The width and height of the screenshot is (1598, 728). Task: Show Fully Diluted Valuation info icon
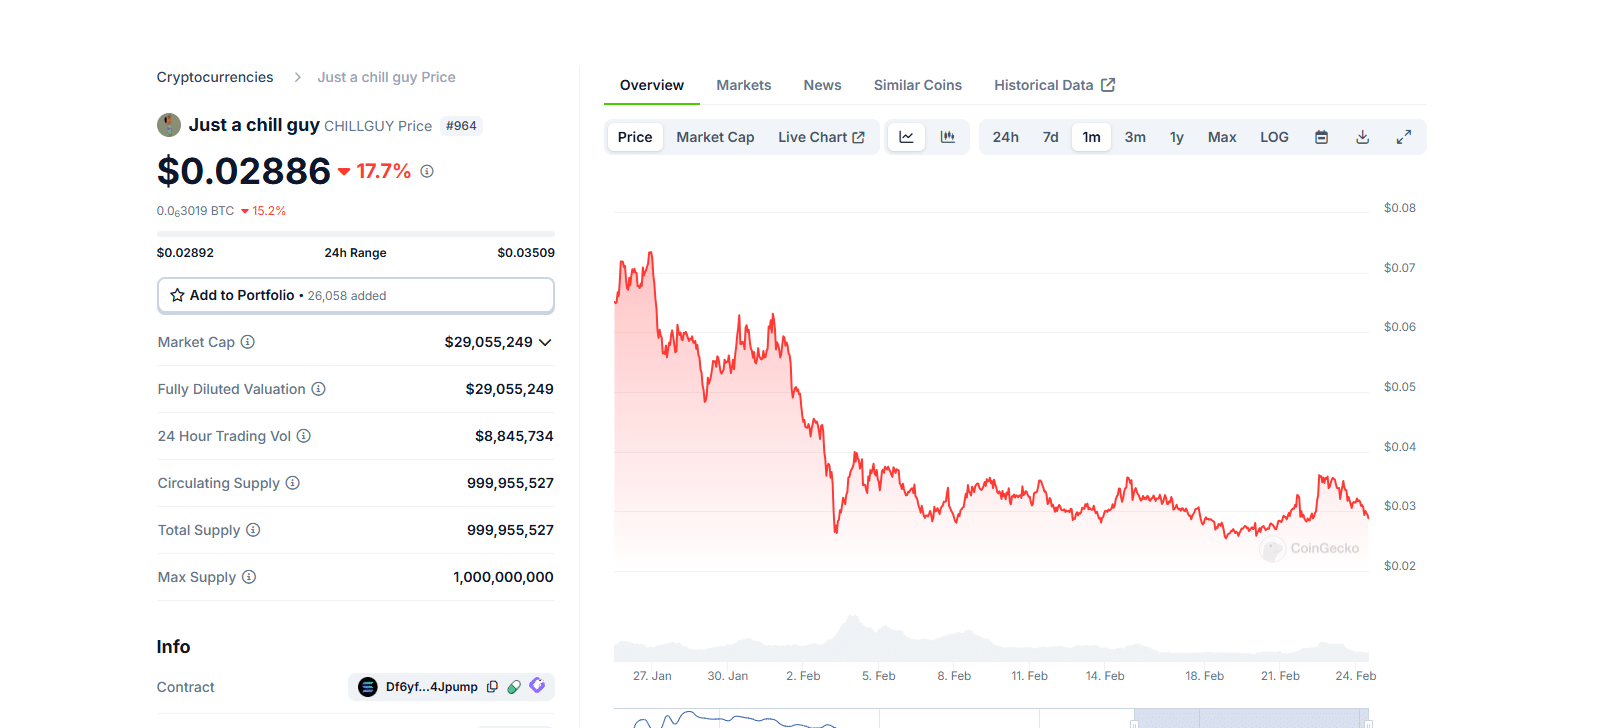coord(318,389)
